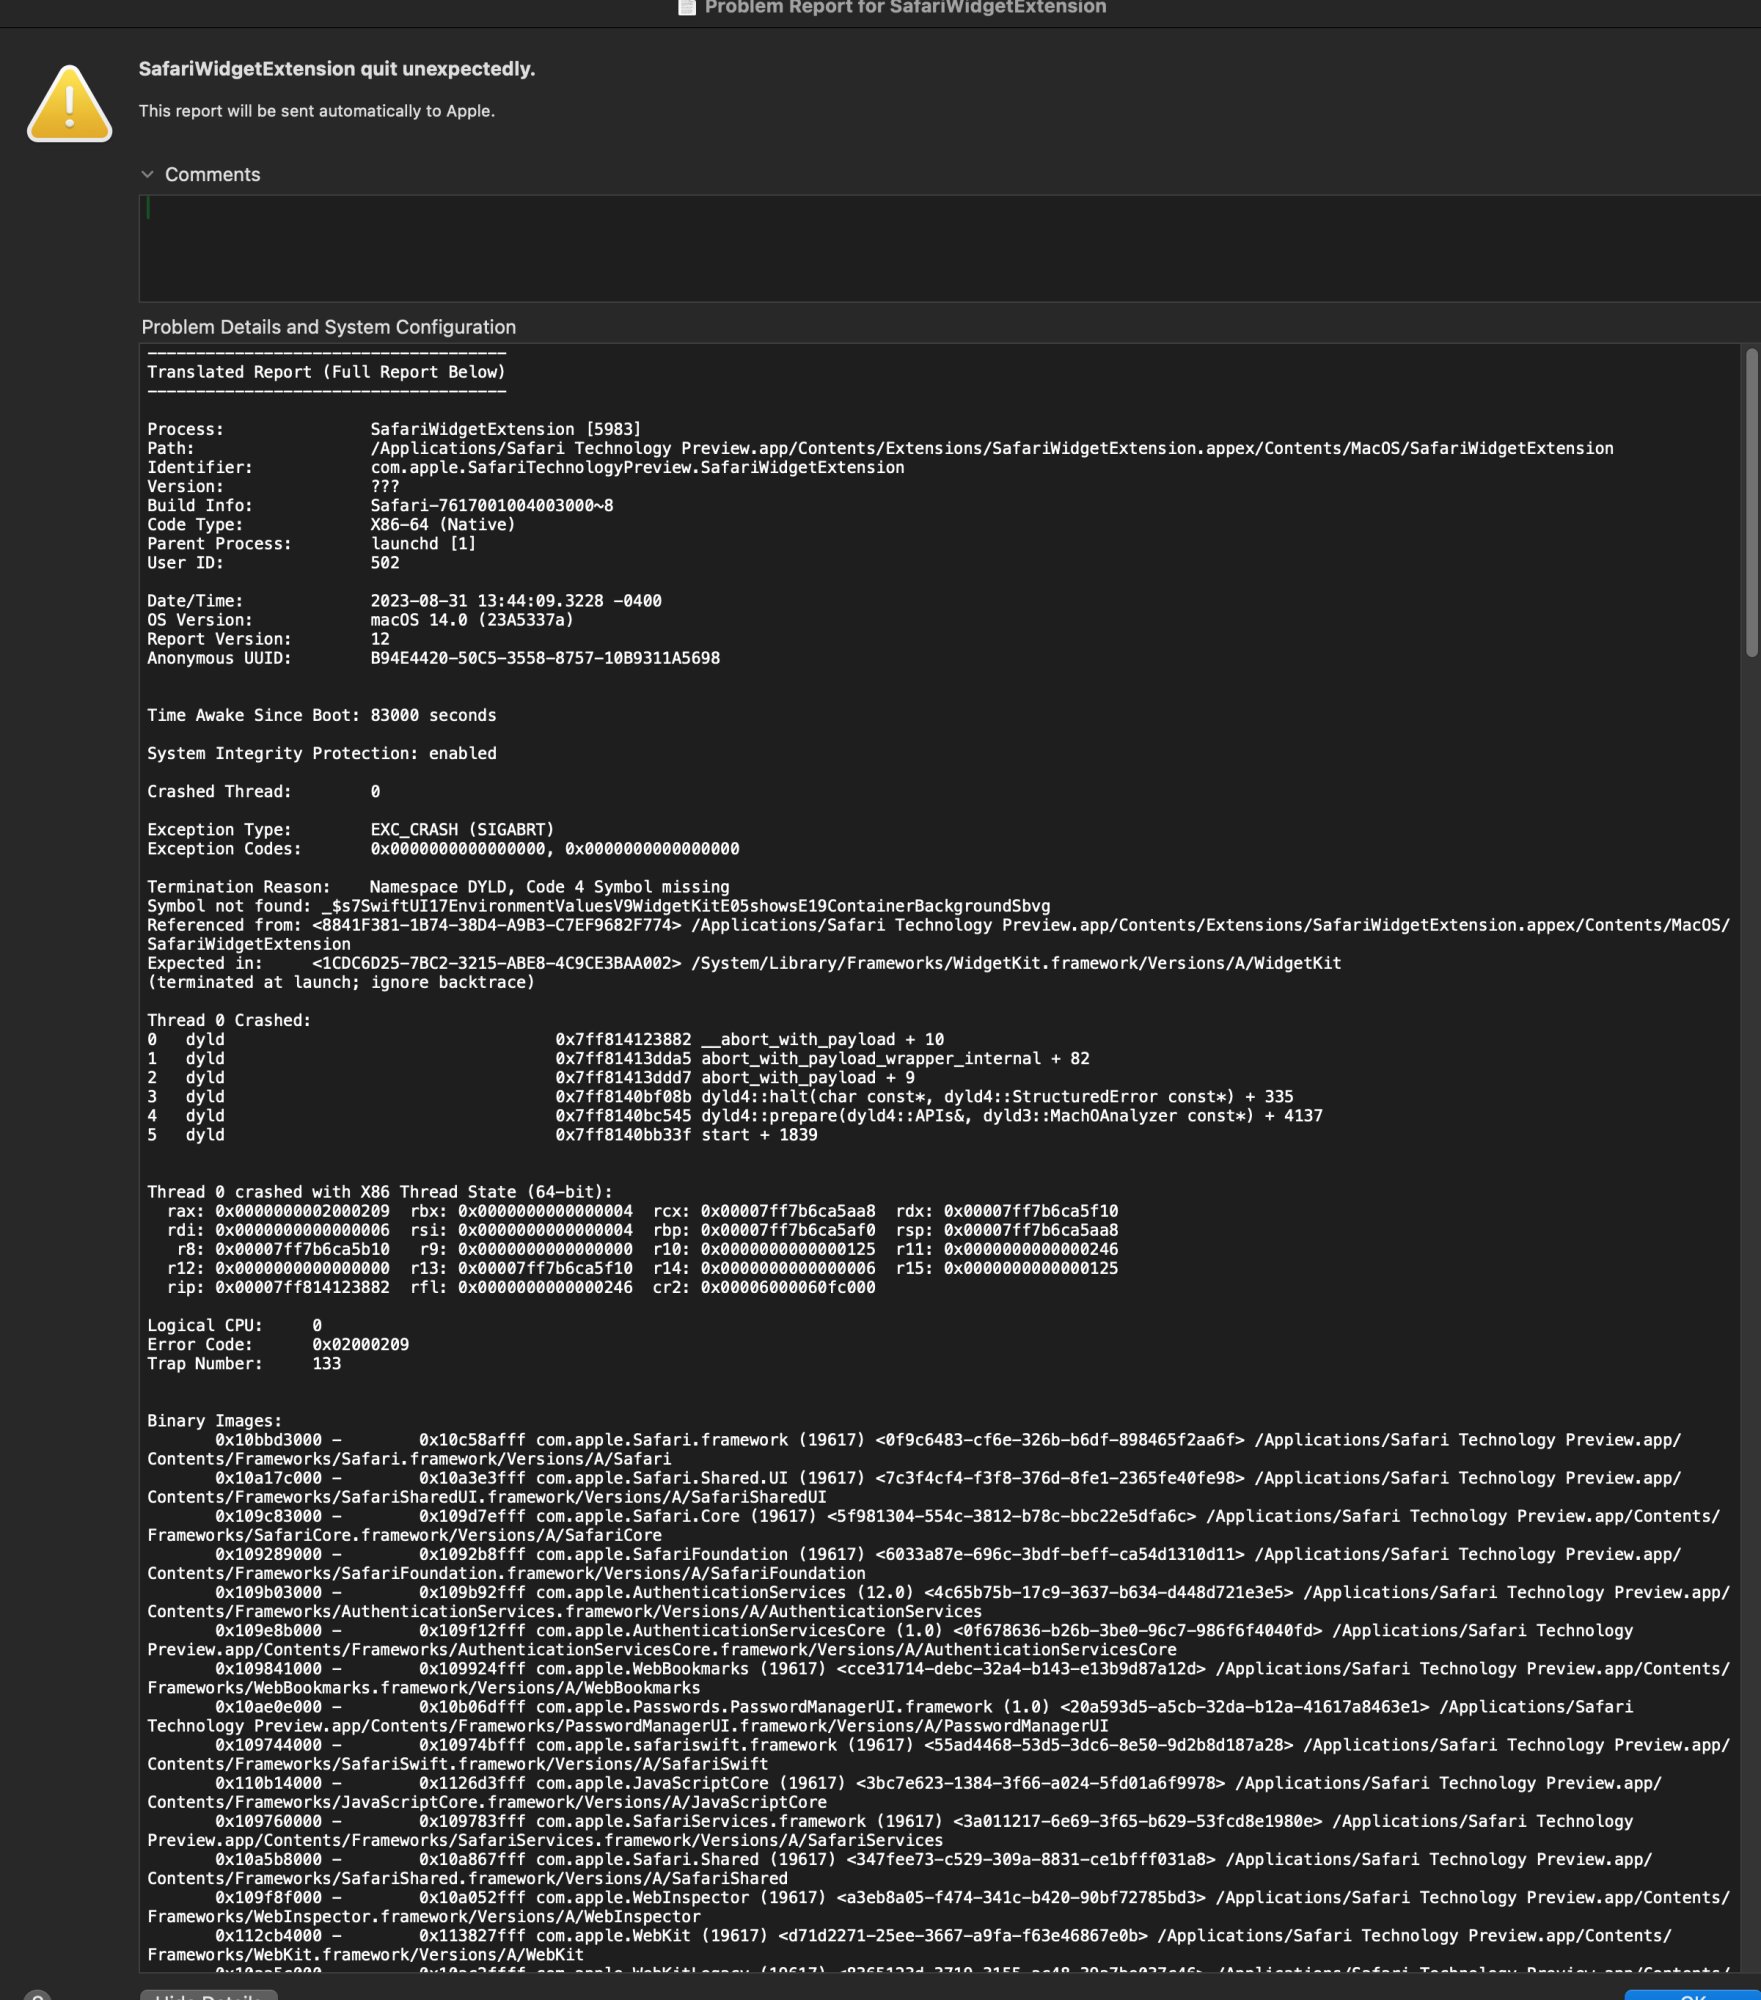
Task: Click the build info 'Safari-7617001004003000~8'
Action: click(x=492, y=505)
